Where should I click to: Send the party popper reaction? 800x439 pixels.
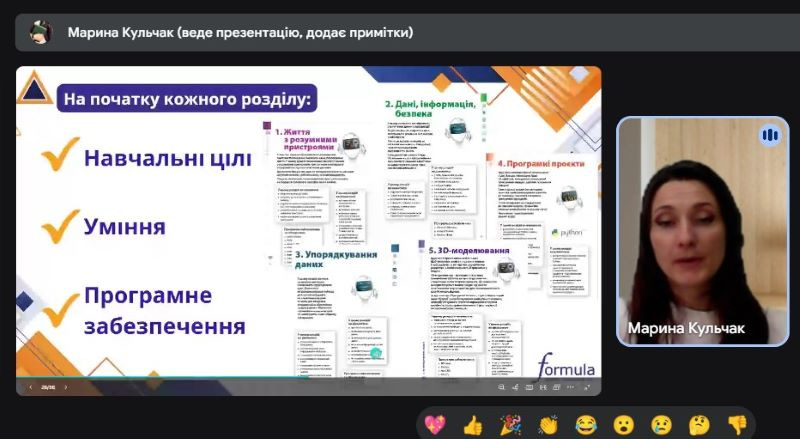tap(511, 424)
